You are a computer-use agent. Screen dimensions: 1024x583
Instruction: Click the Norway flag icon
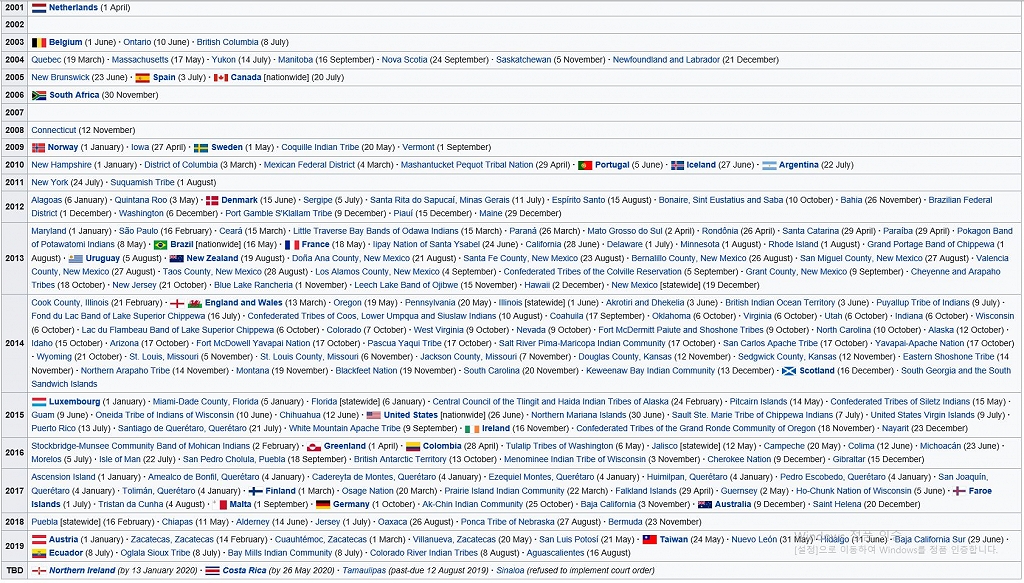(39, 148)
